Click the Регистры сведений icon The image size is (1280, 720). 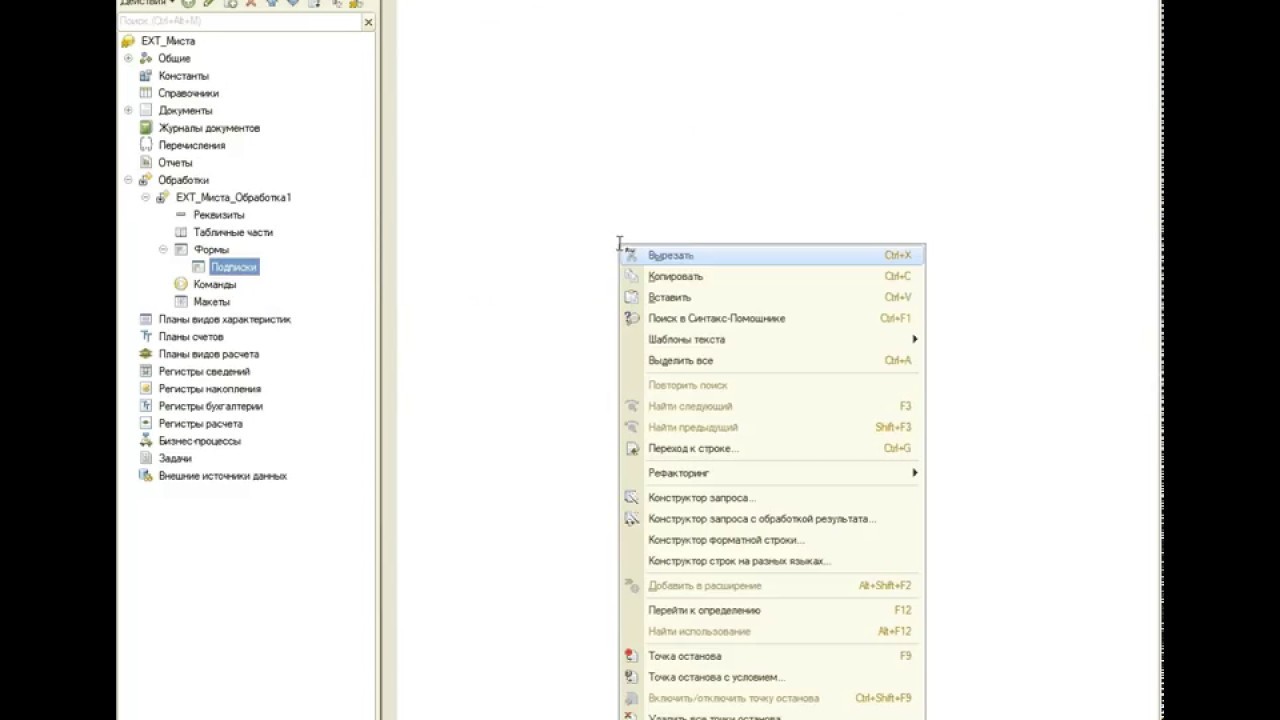click(146, 371)
